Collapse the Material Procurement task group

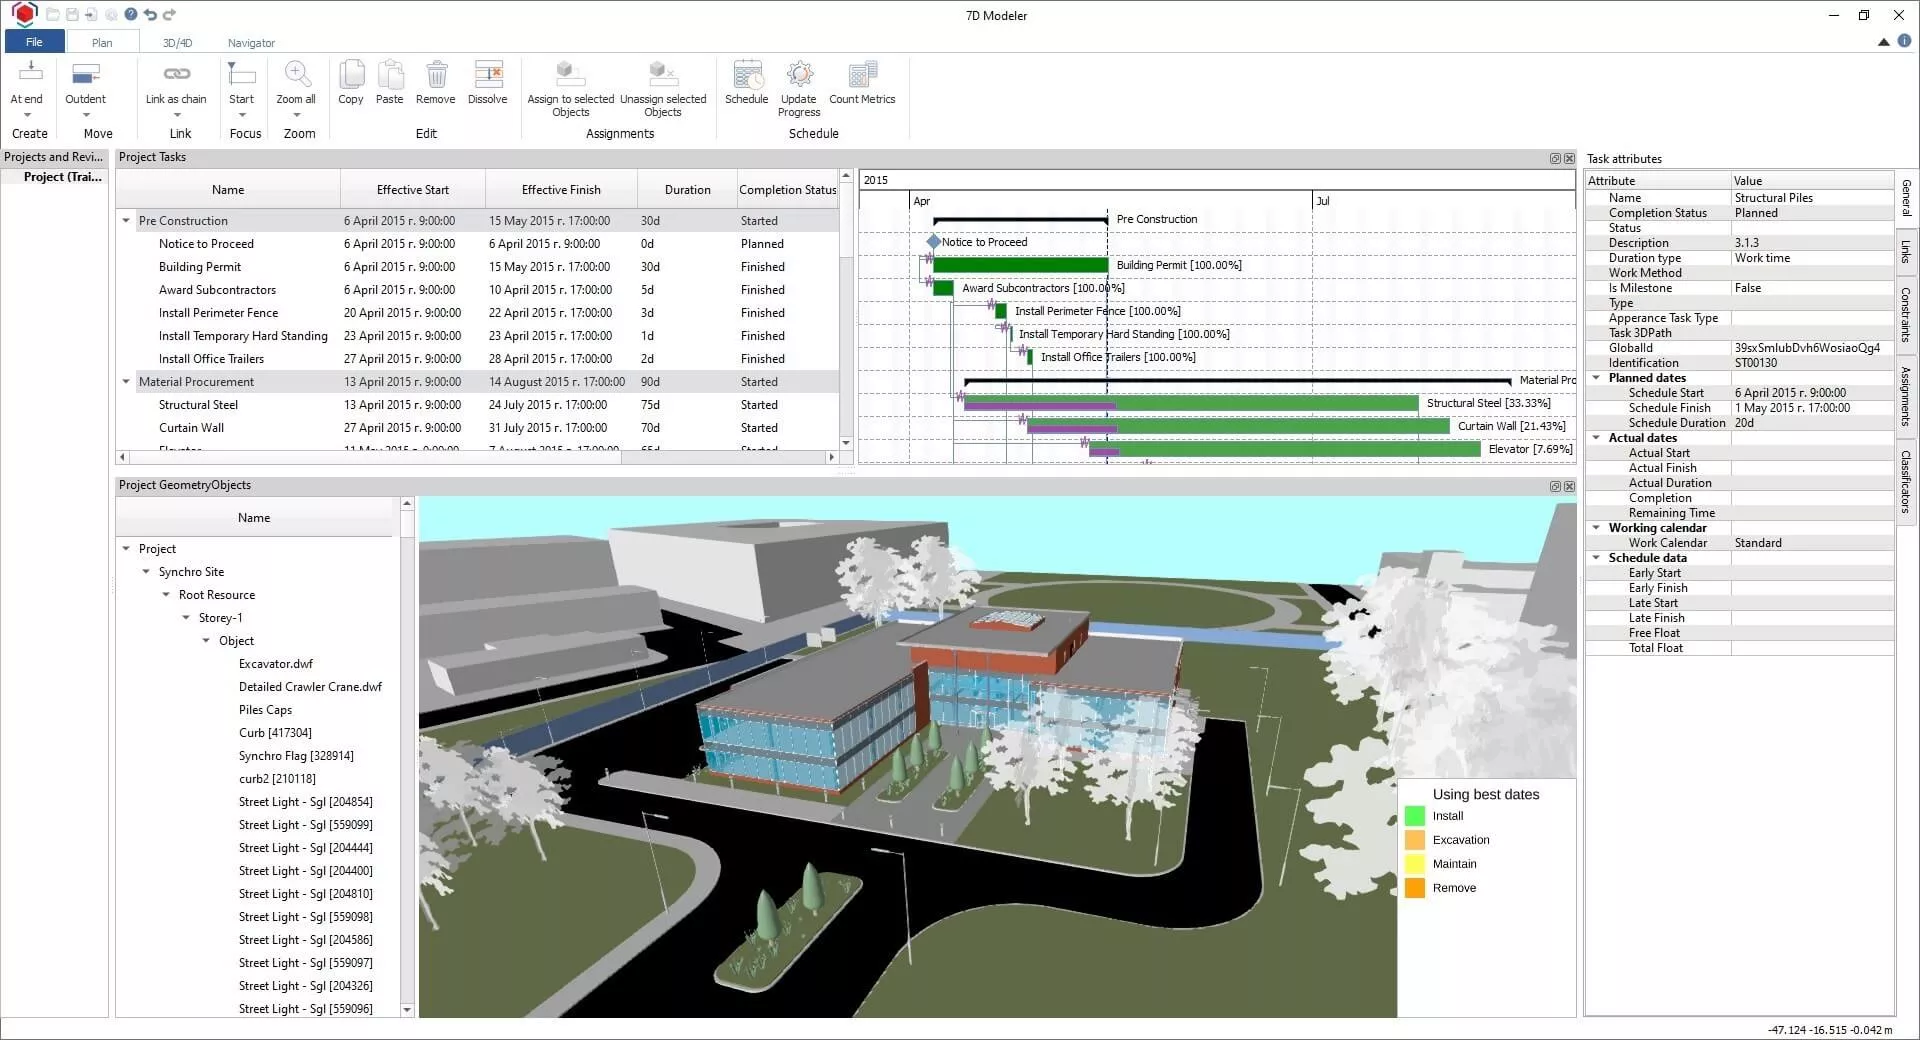126,382
